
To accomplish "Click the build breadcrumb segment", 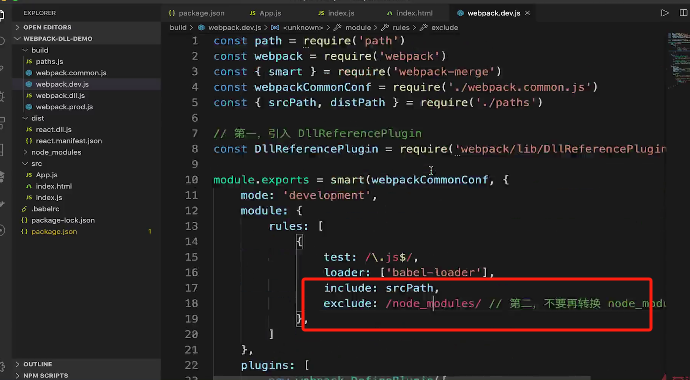I will 178,28.
